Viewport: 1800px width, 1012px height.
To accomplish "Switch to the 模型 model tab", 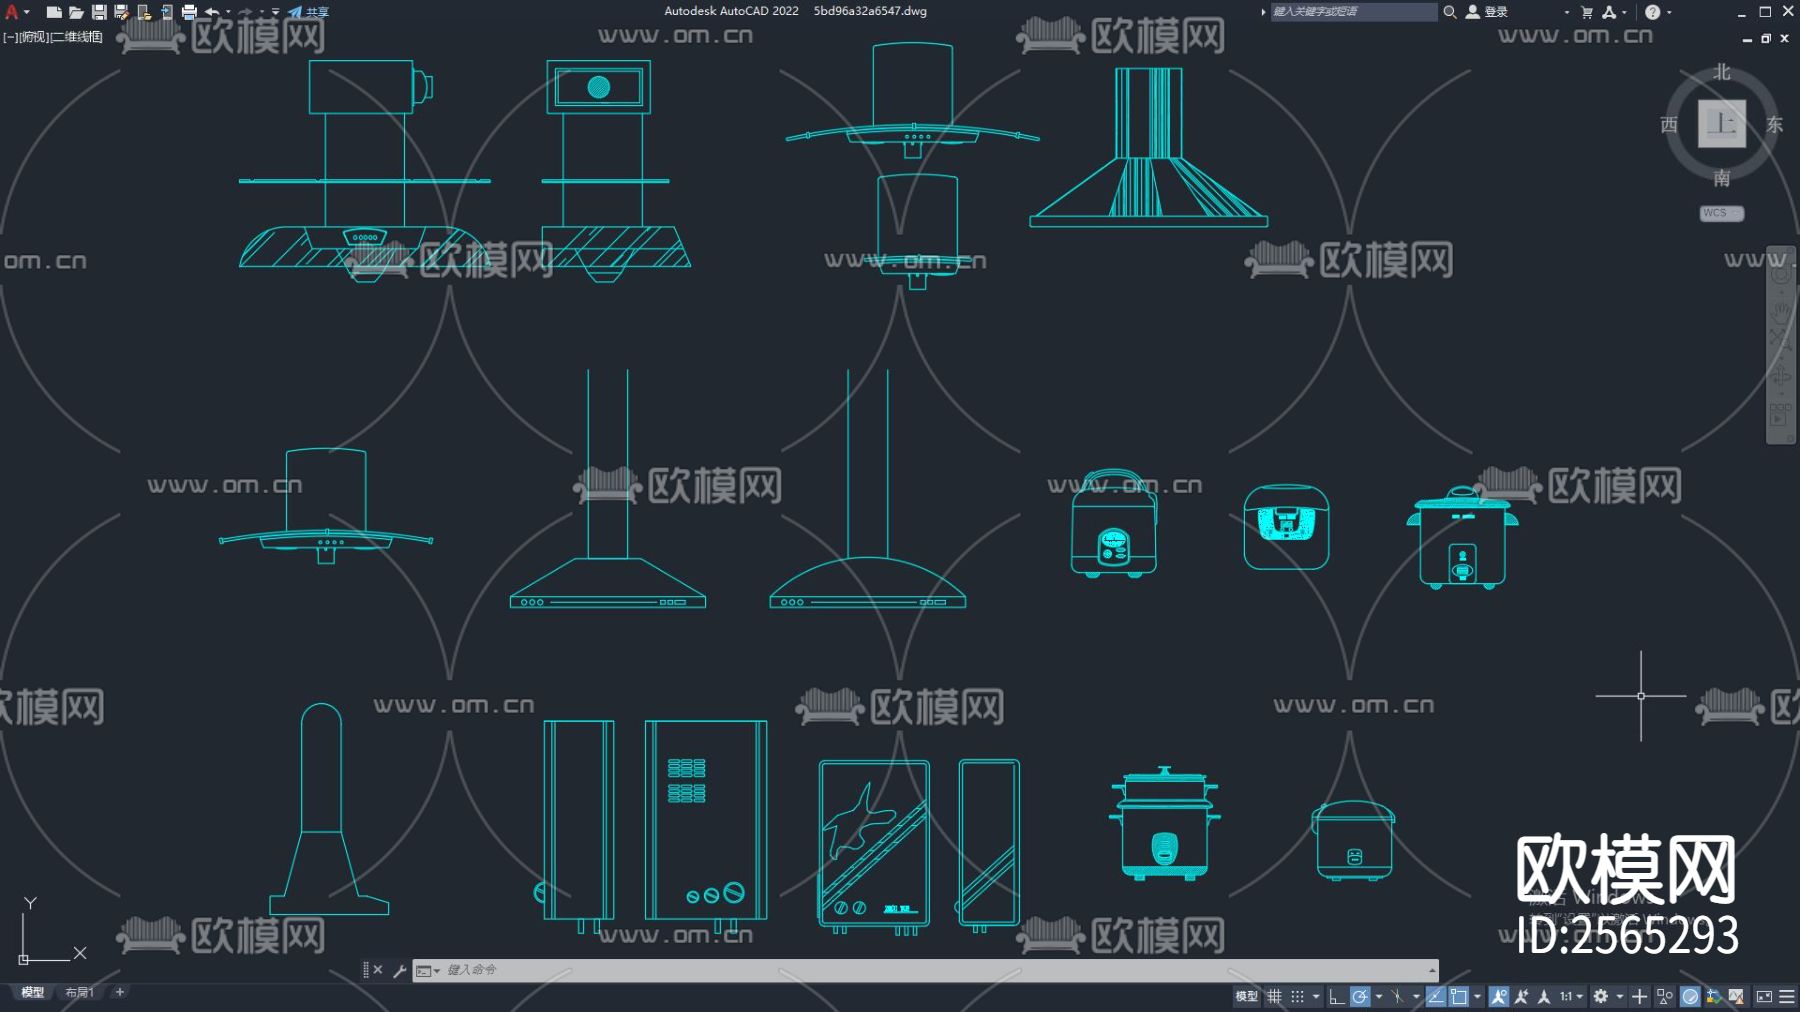I will (x=32, y=992).
